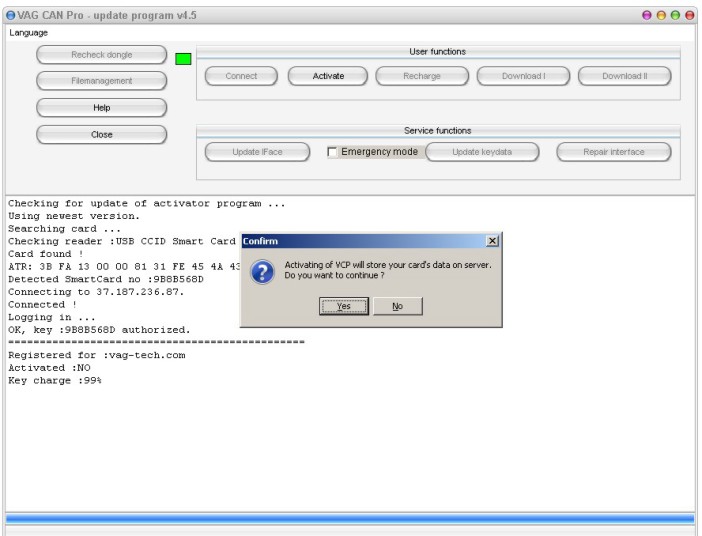Click the Download II button
The height and width of the screenshot is (536, 702).
pyautogui.click(x=625, y=76)
